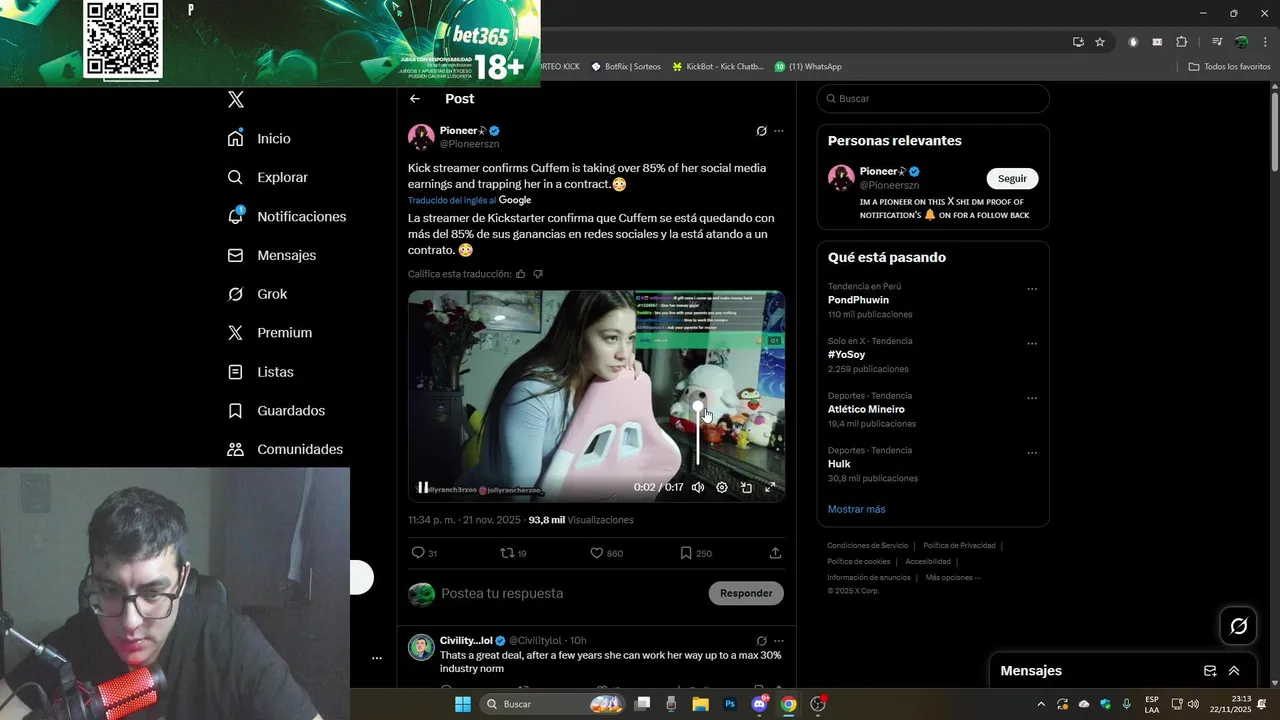Viewport: 1280px width, 720px height.
Task: Open more options on Civility's reply
Action: click(779, 641)
